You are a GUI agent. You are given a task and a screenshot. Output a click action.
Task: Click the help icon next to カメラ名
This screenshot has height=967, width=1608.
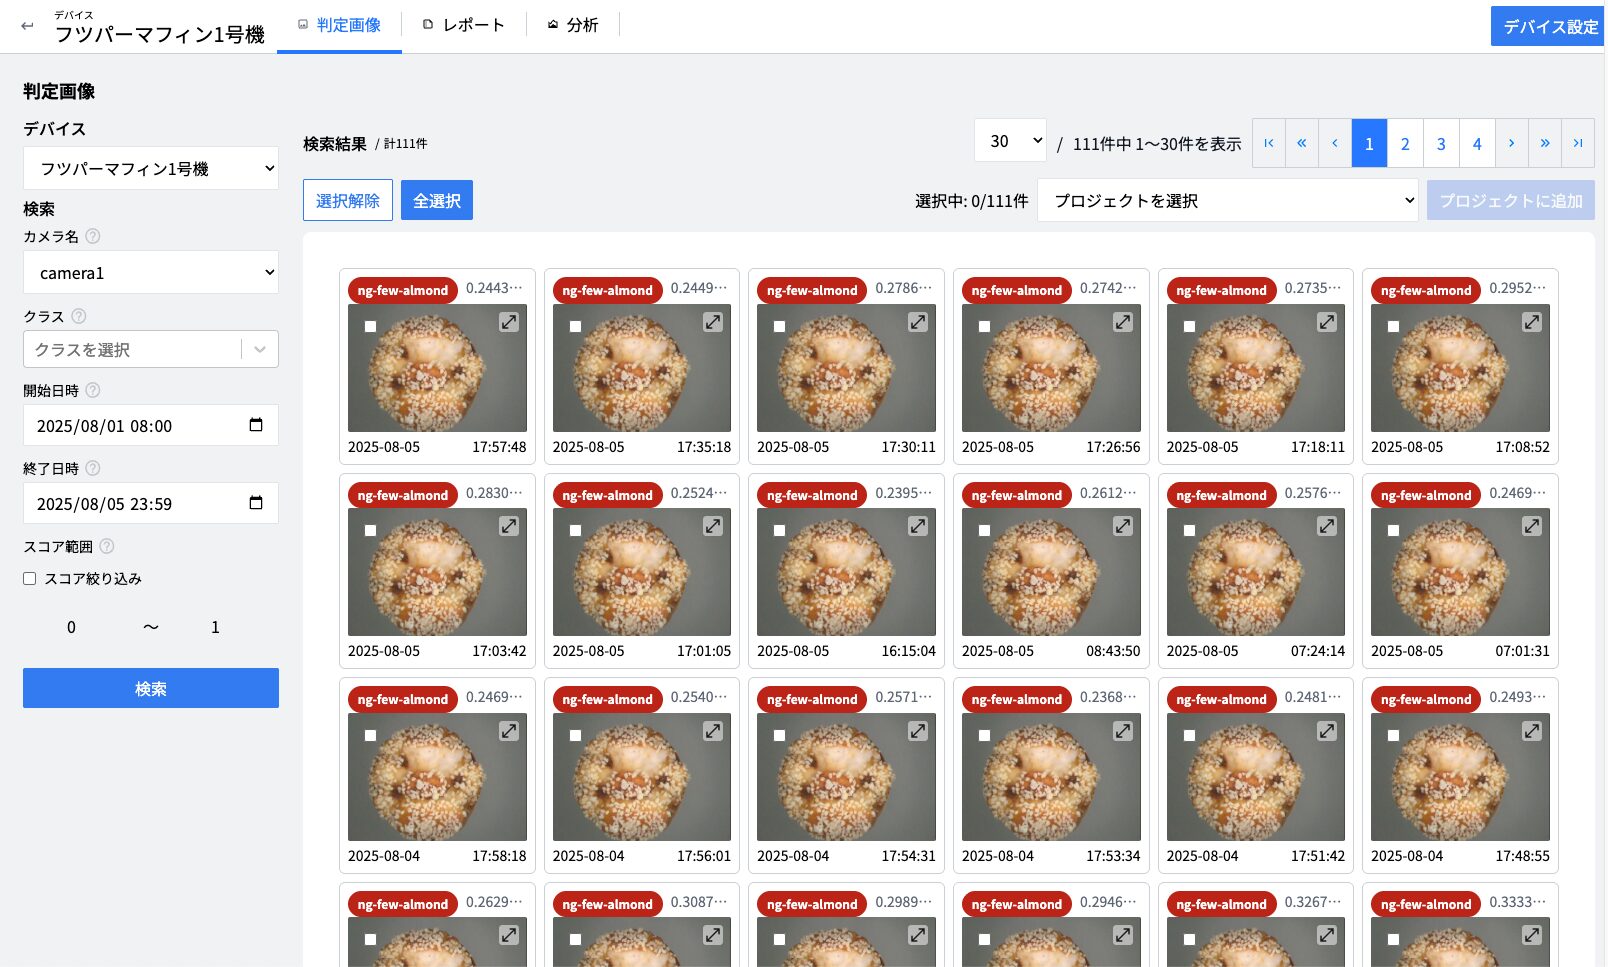[x=93, y=237]
